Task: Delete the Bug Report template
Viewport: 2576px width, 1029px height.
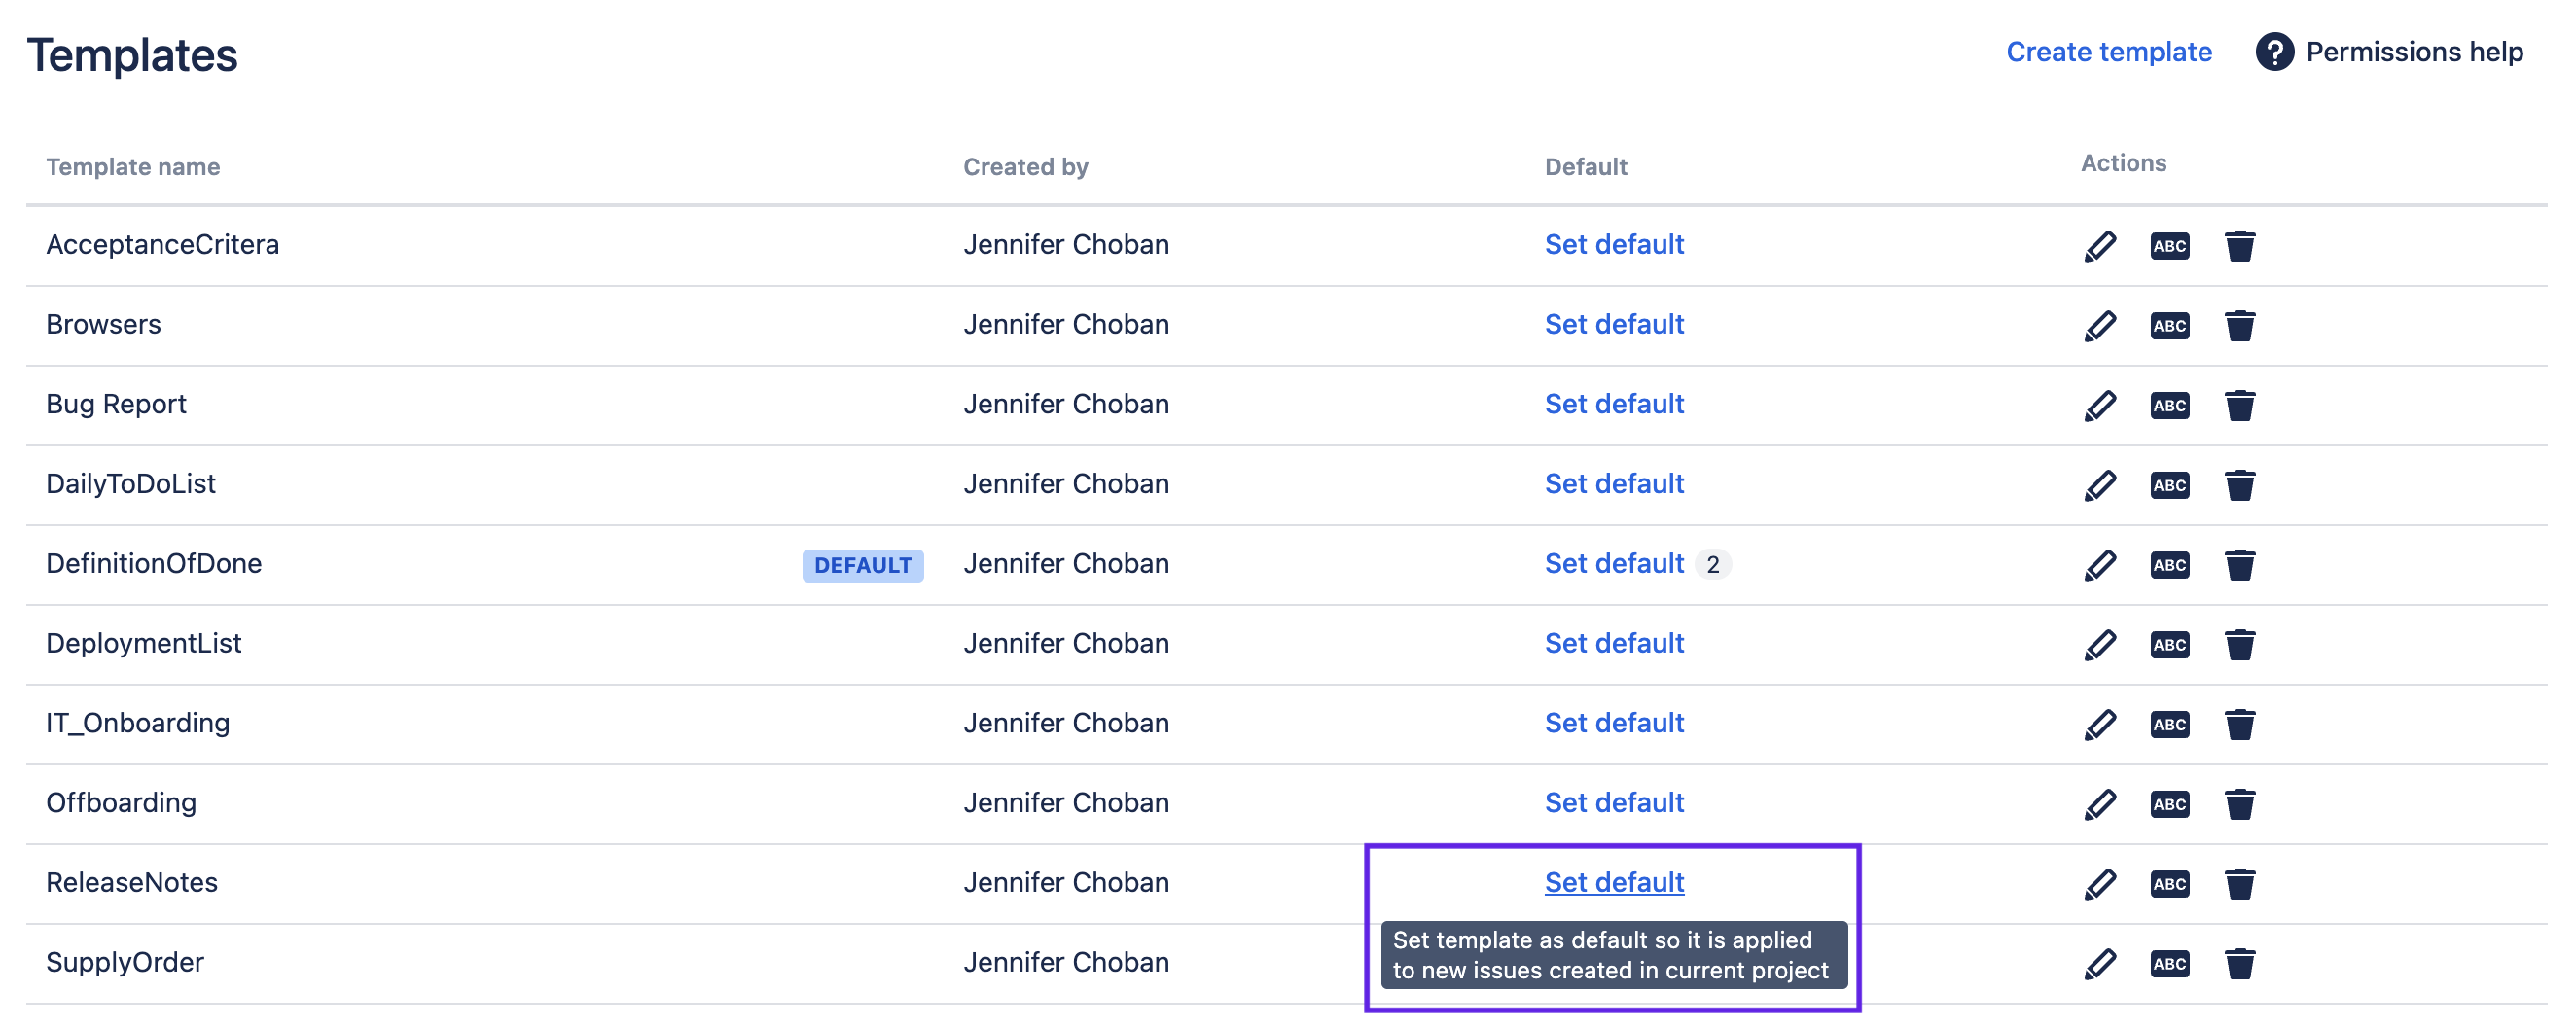Action: point(2239,406)
